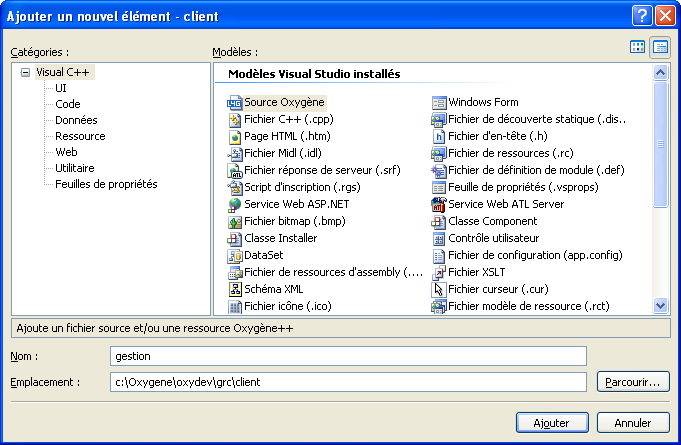Switch to large icons view
This screenshot has width=681, height=445.
[637, 47]
